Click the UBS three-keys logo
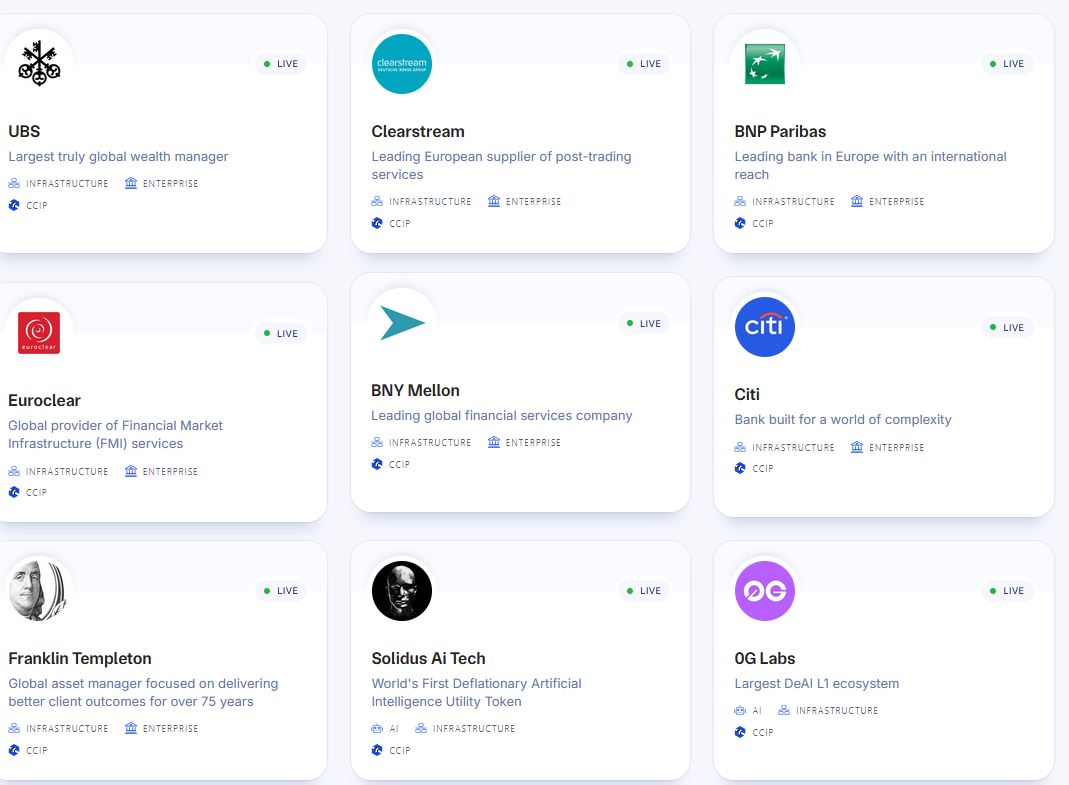The height and width of the screenshot is (785, 1069). click(x=39, y=63)
